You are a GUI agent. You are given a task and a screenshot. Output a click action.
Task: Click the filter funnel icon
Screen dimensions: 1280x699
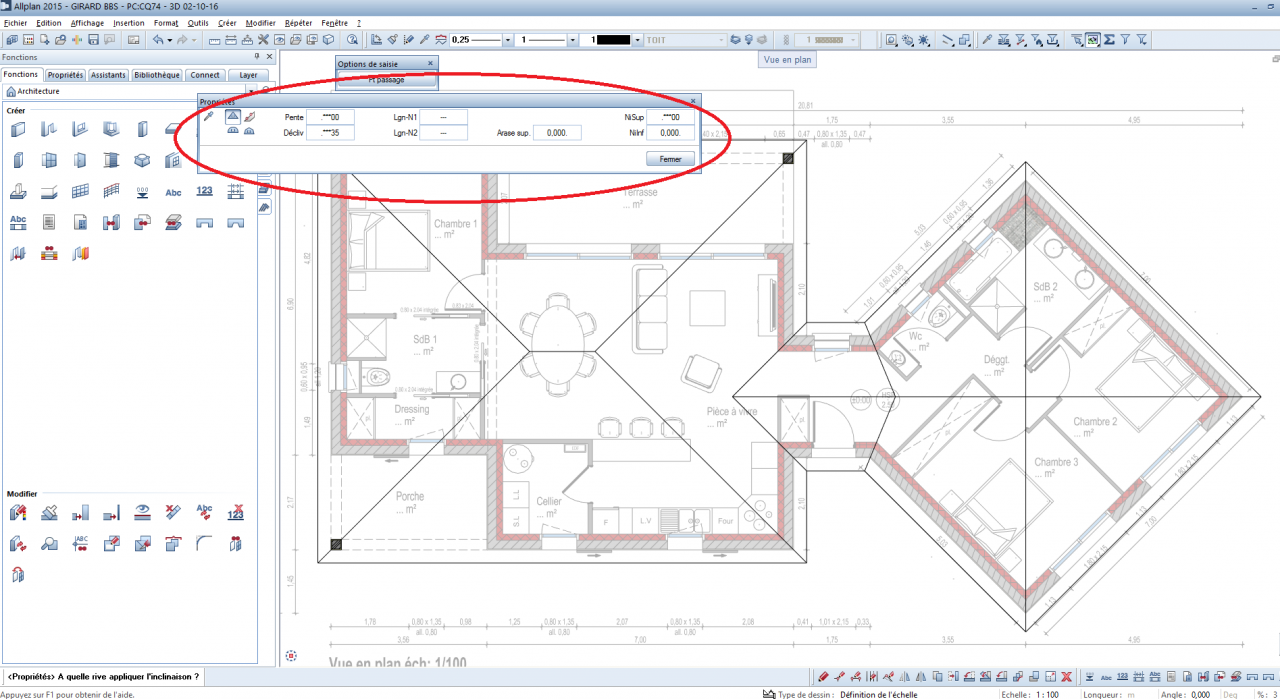click(x=1125, y=39)
